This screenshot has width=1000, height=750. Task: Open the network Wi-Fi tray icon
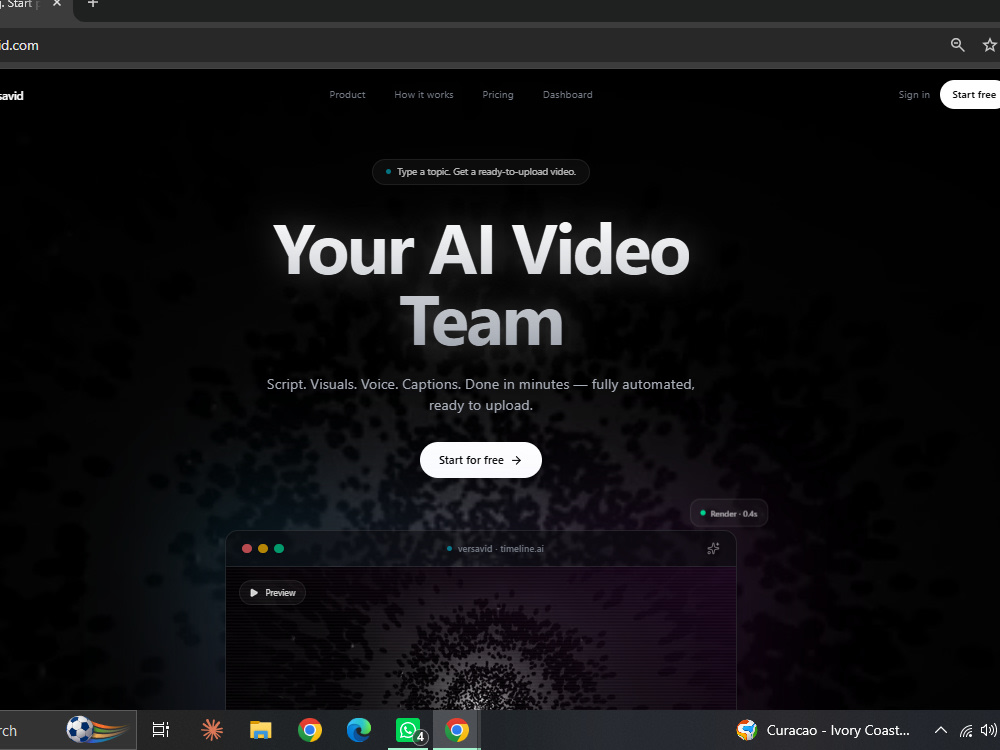(966, 731)
